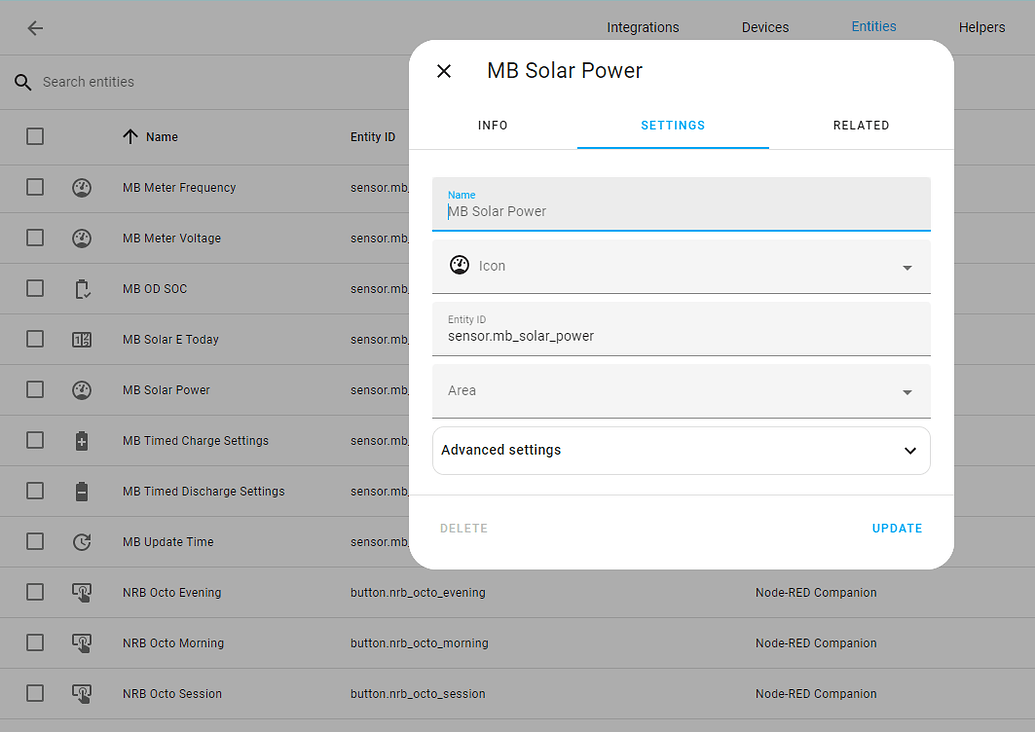The image size is (1035, 732).
Task: Open the Area dropdown
Action: pos(681,391)
